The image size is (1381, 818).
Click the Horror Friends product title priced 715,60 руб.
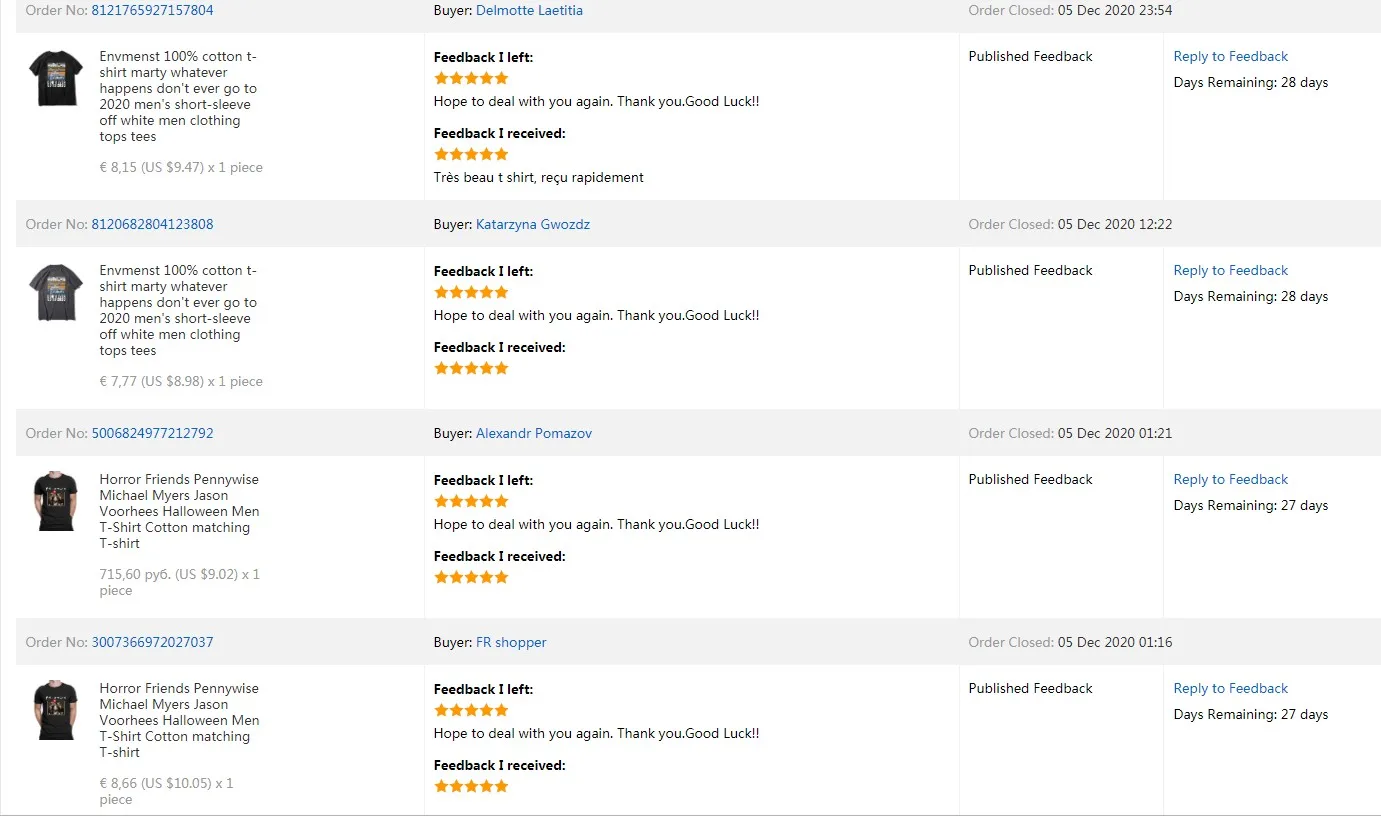[x=179, y=511]
